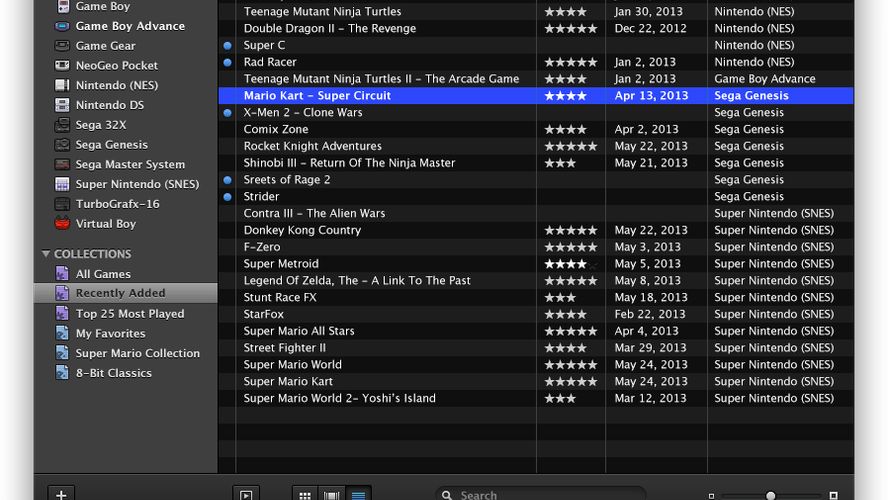
Task: Enable list view mode
Action: click(x=358, y=494)
